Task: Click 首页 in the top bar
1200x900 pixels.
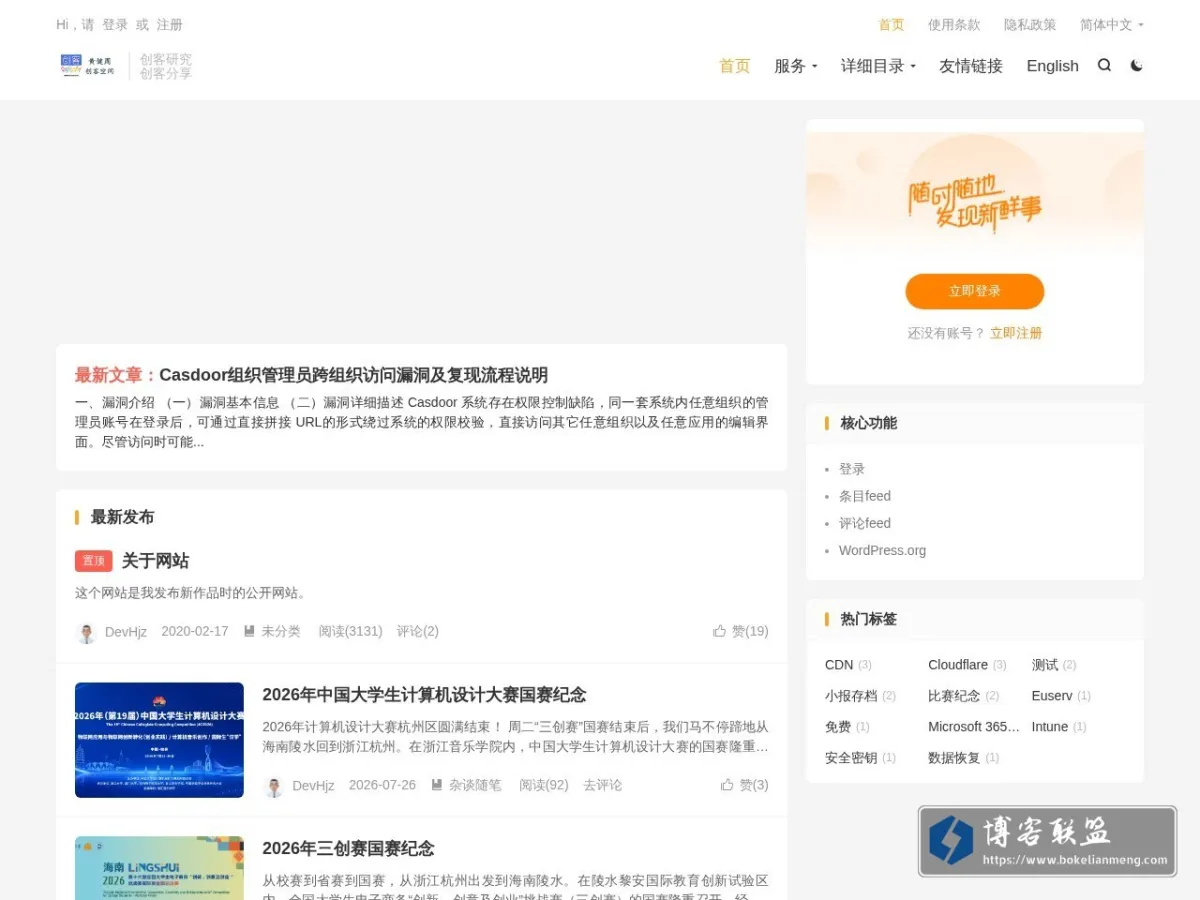Action: pos(891,25)
